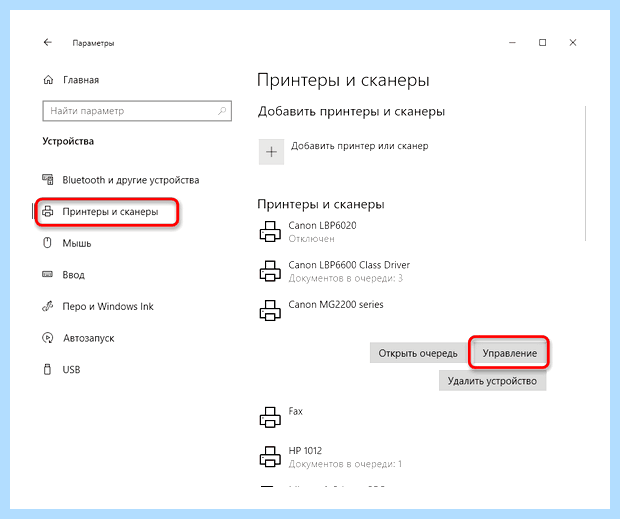
Task: Click the Home icon beside Главная
Action: (48, 80)
